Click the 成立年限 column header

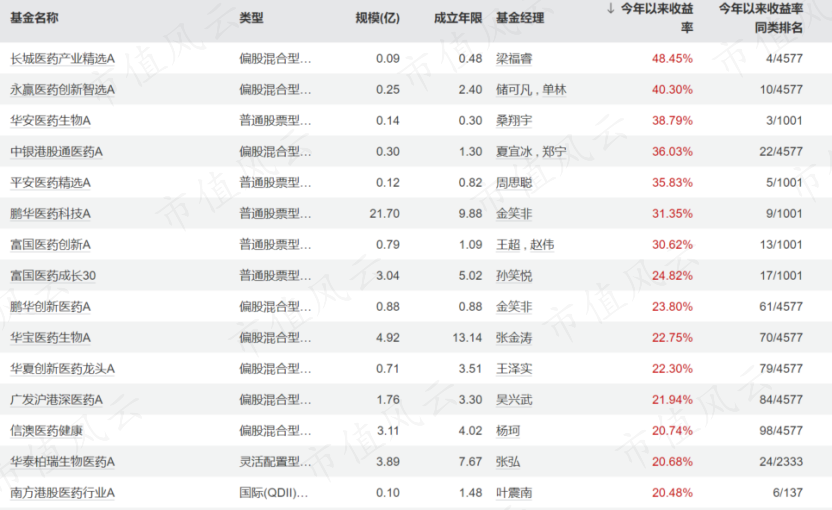(x=458, y=18)
